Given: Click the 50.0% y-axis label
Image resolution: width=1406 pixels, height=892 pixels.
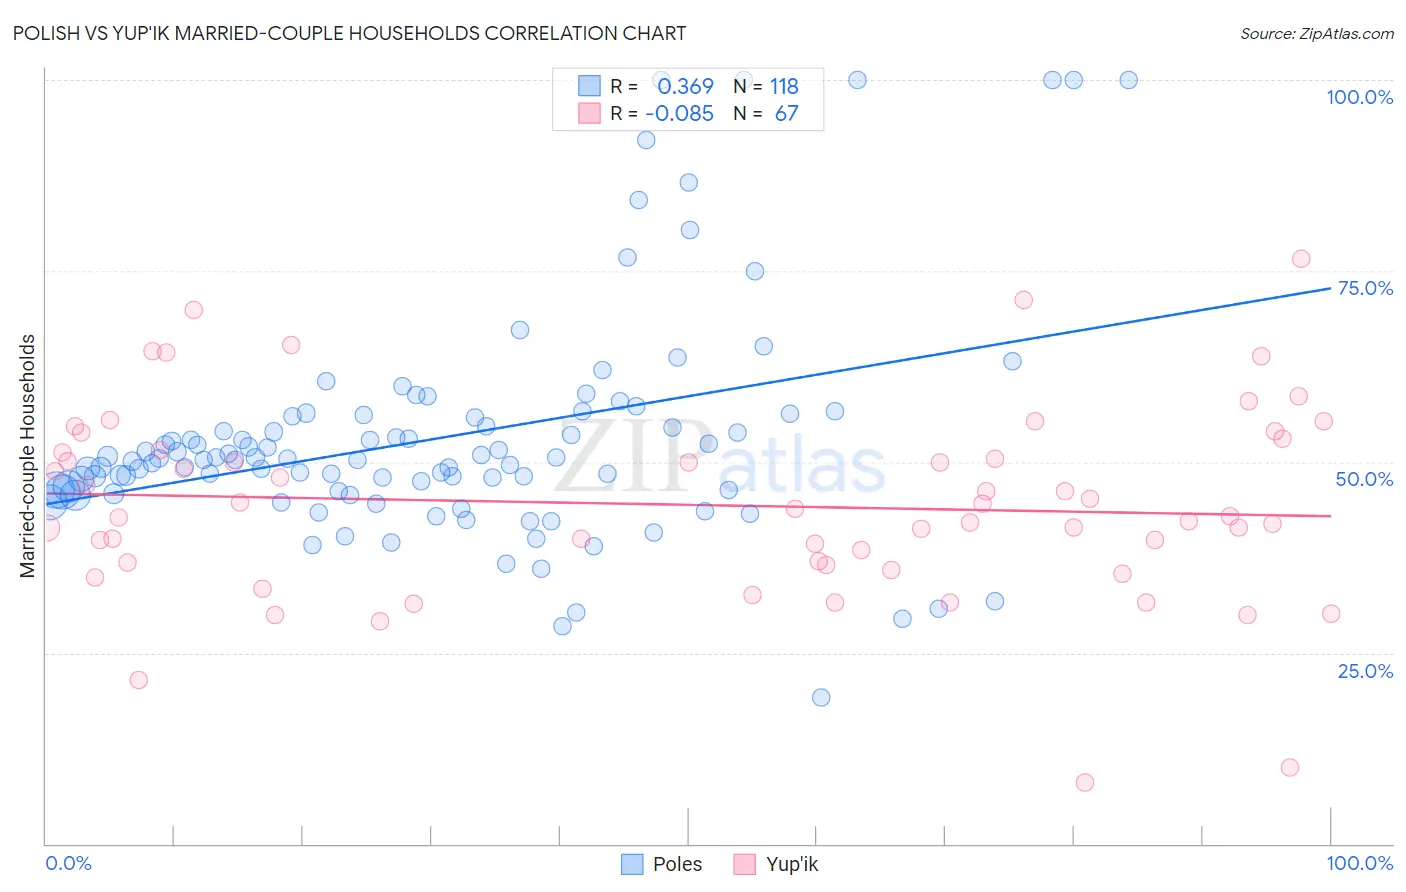Looking at the screenshot, I should click(1364, 479).
